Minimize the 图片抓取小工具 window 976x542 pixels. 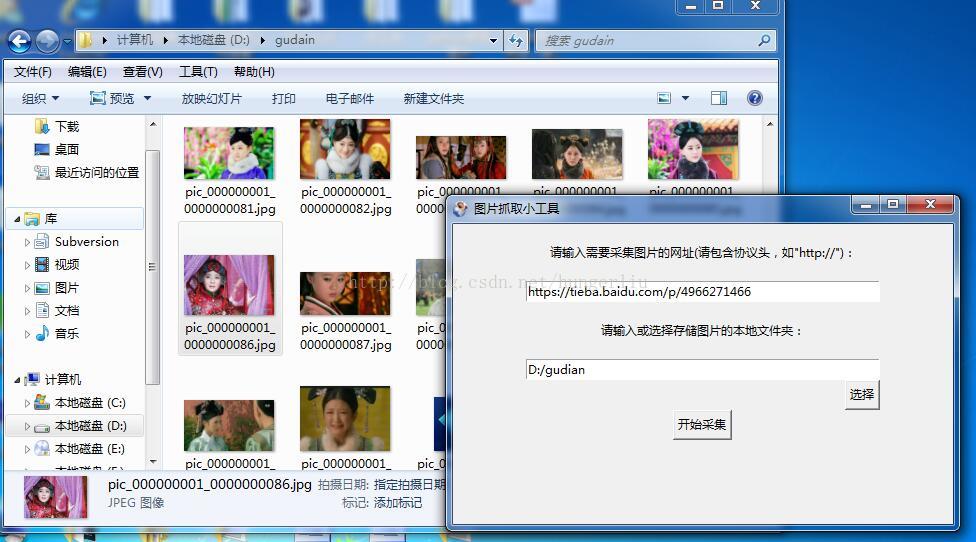(865, 205)
